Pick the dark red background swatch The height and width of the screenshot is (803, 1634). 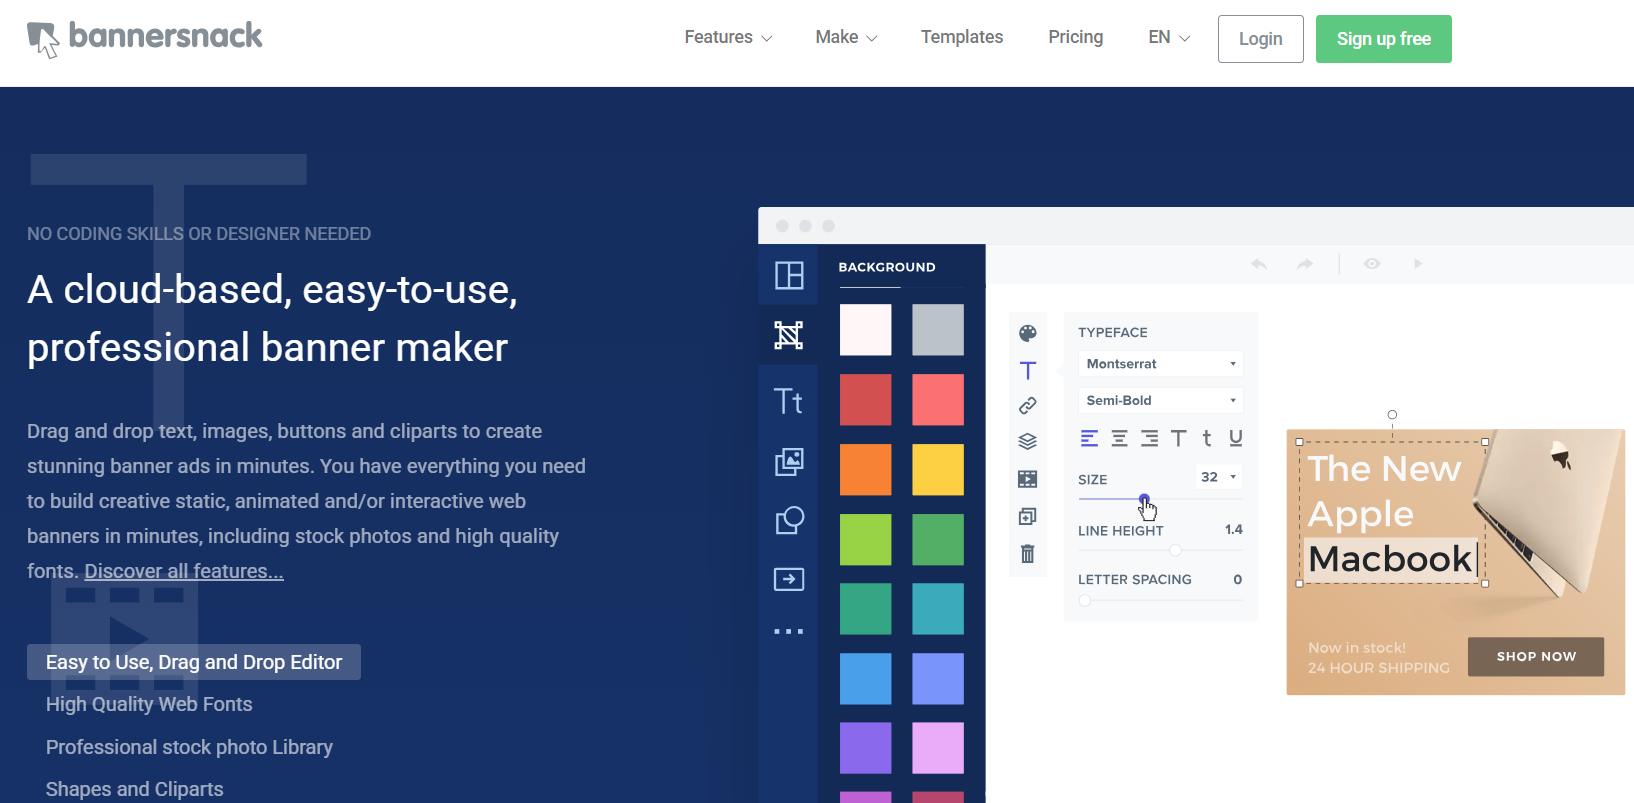[x=865, y=400]
